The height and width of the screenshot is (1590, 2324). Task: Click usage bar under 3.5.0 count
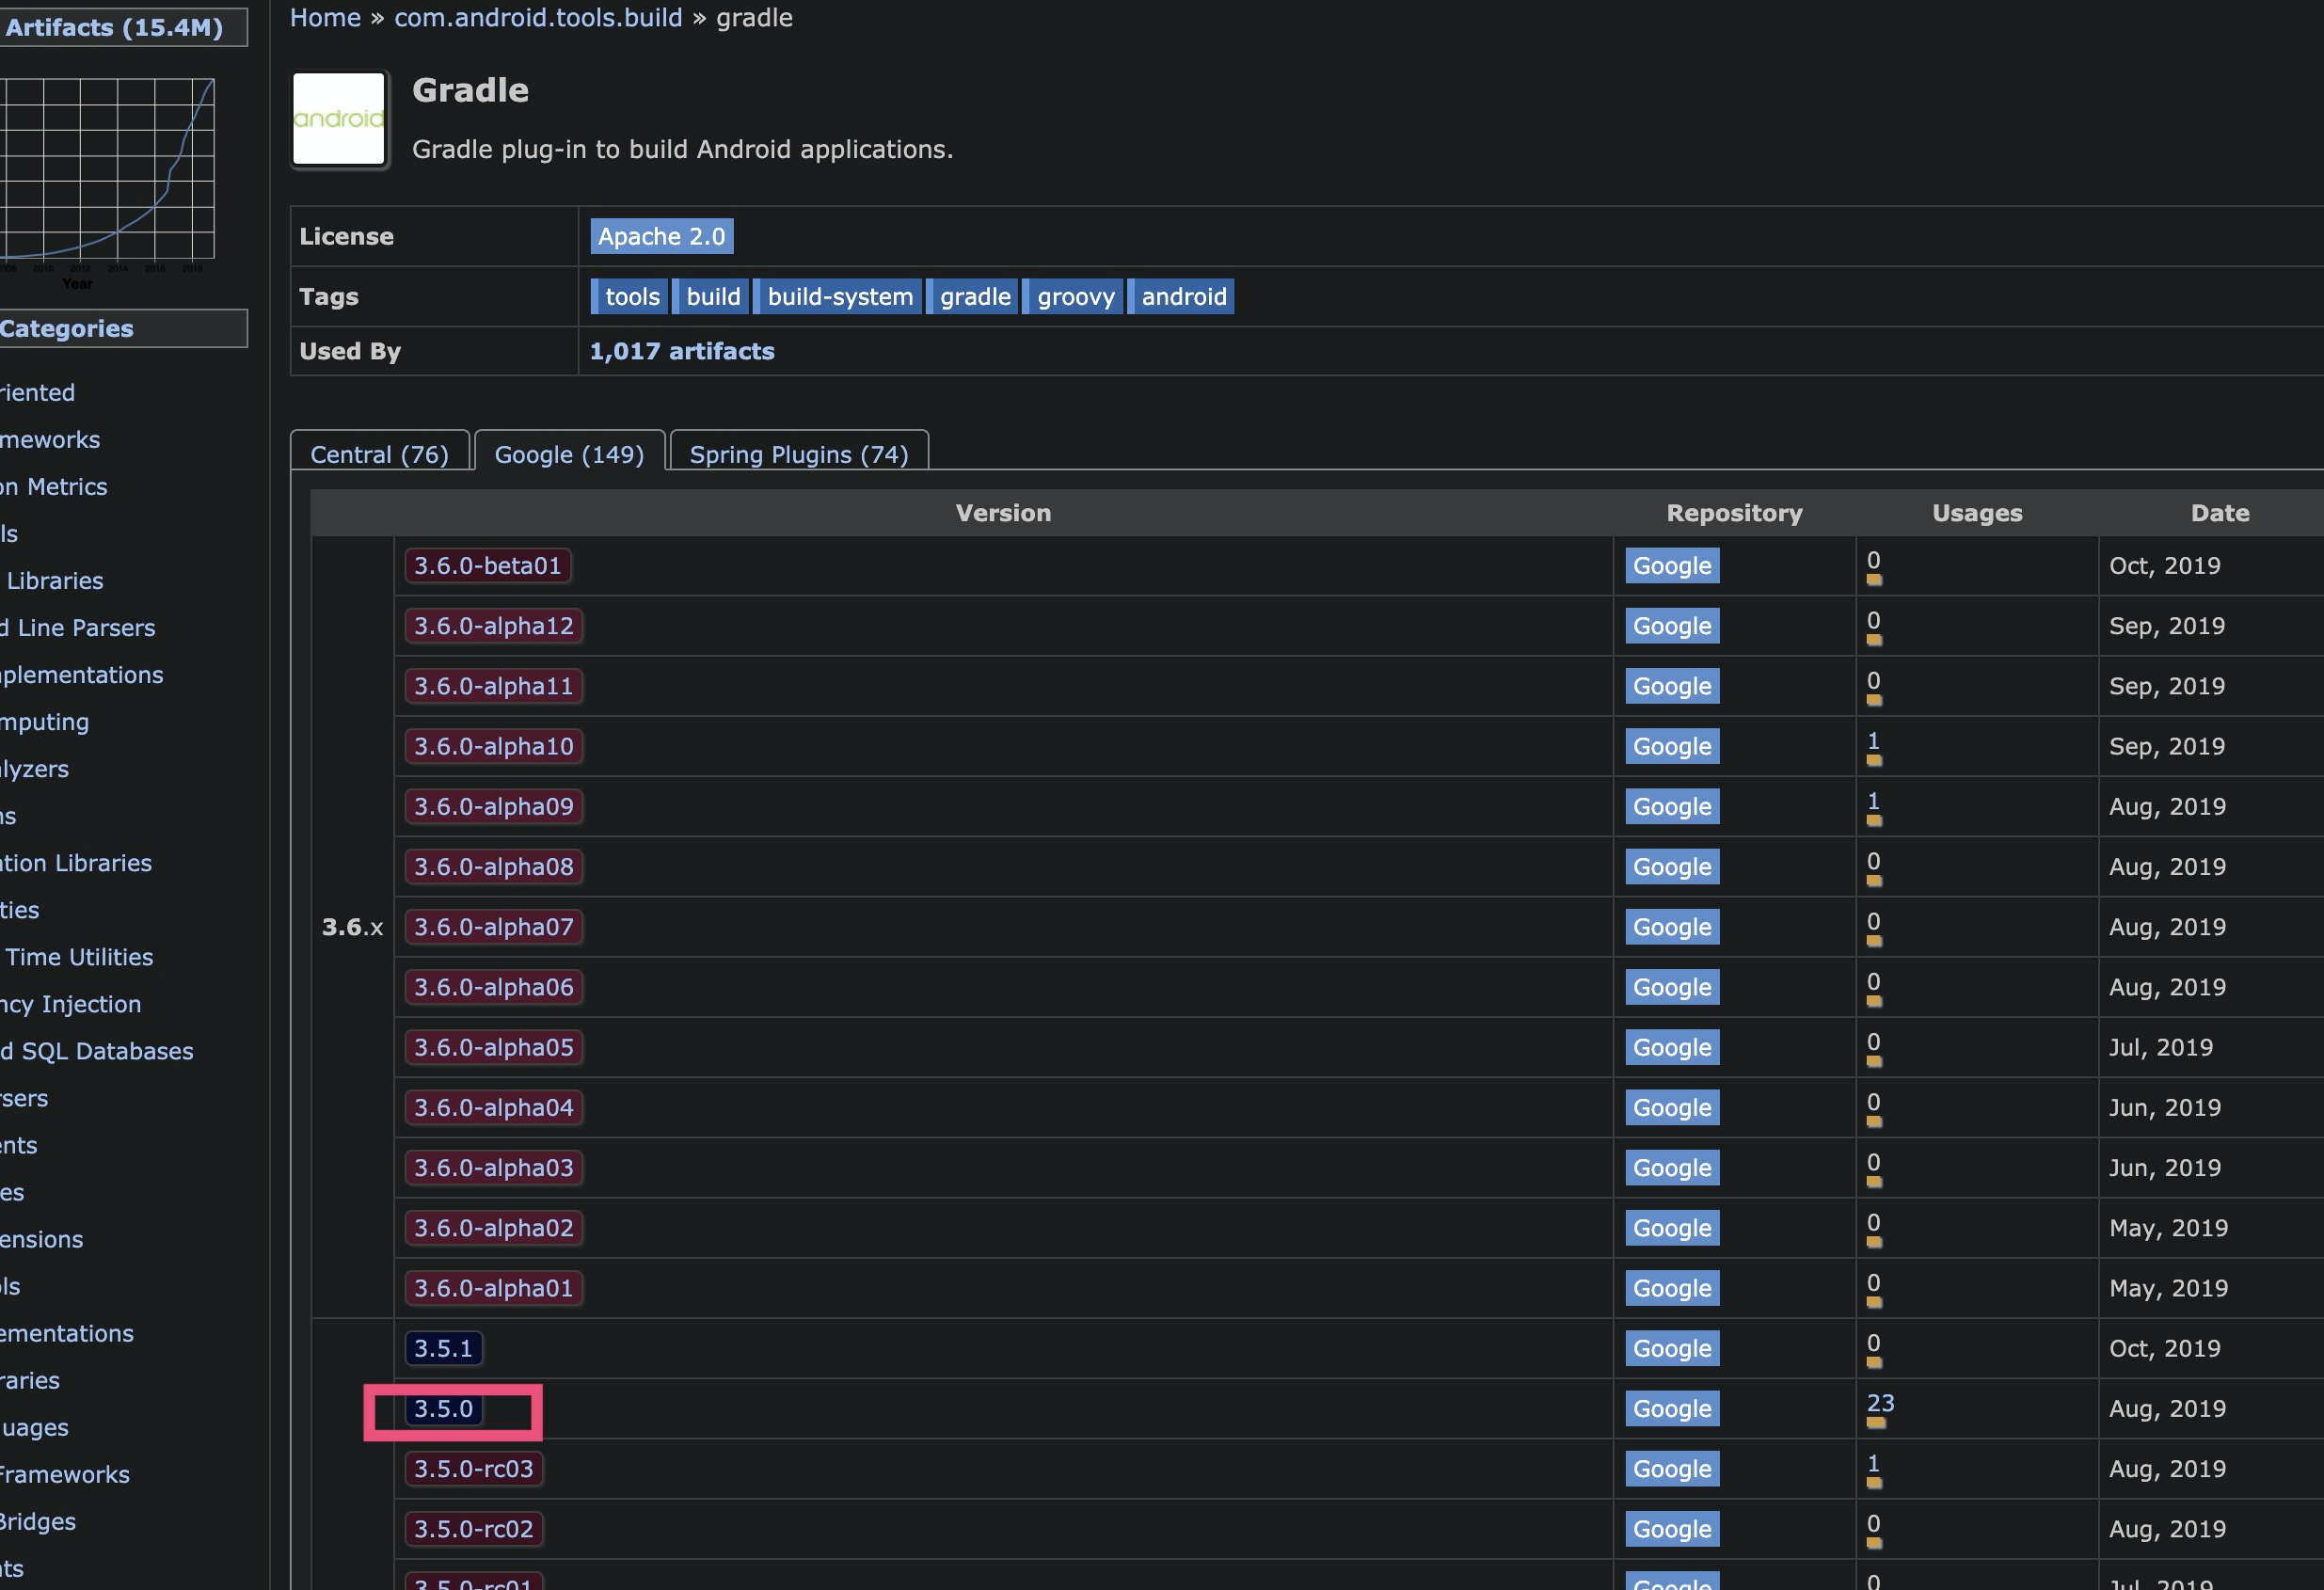tap(1876, 1423)
